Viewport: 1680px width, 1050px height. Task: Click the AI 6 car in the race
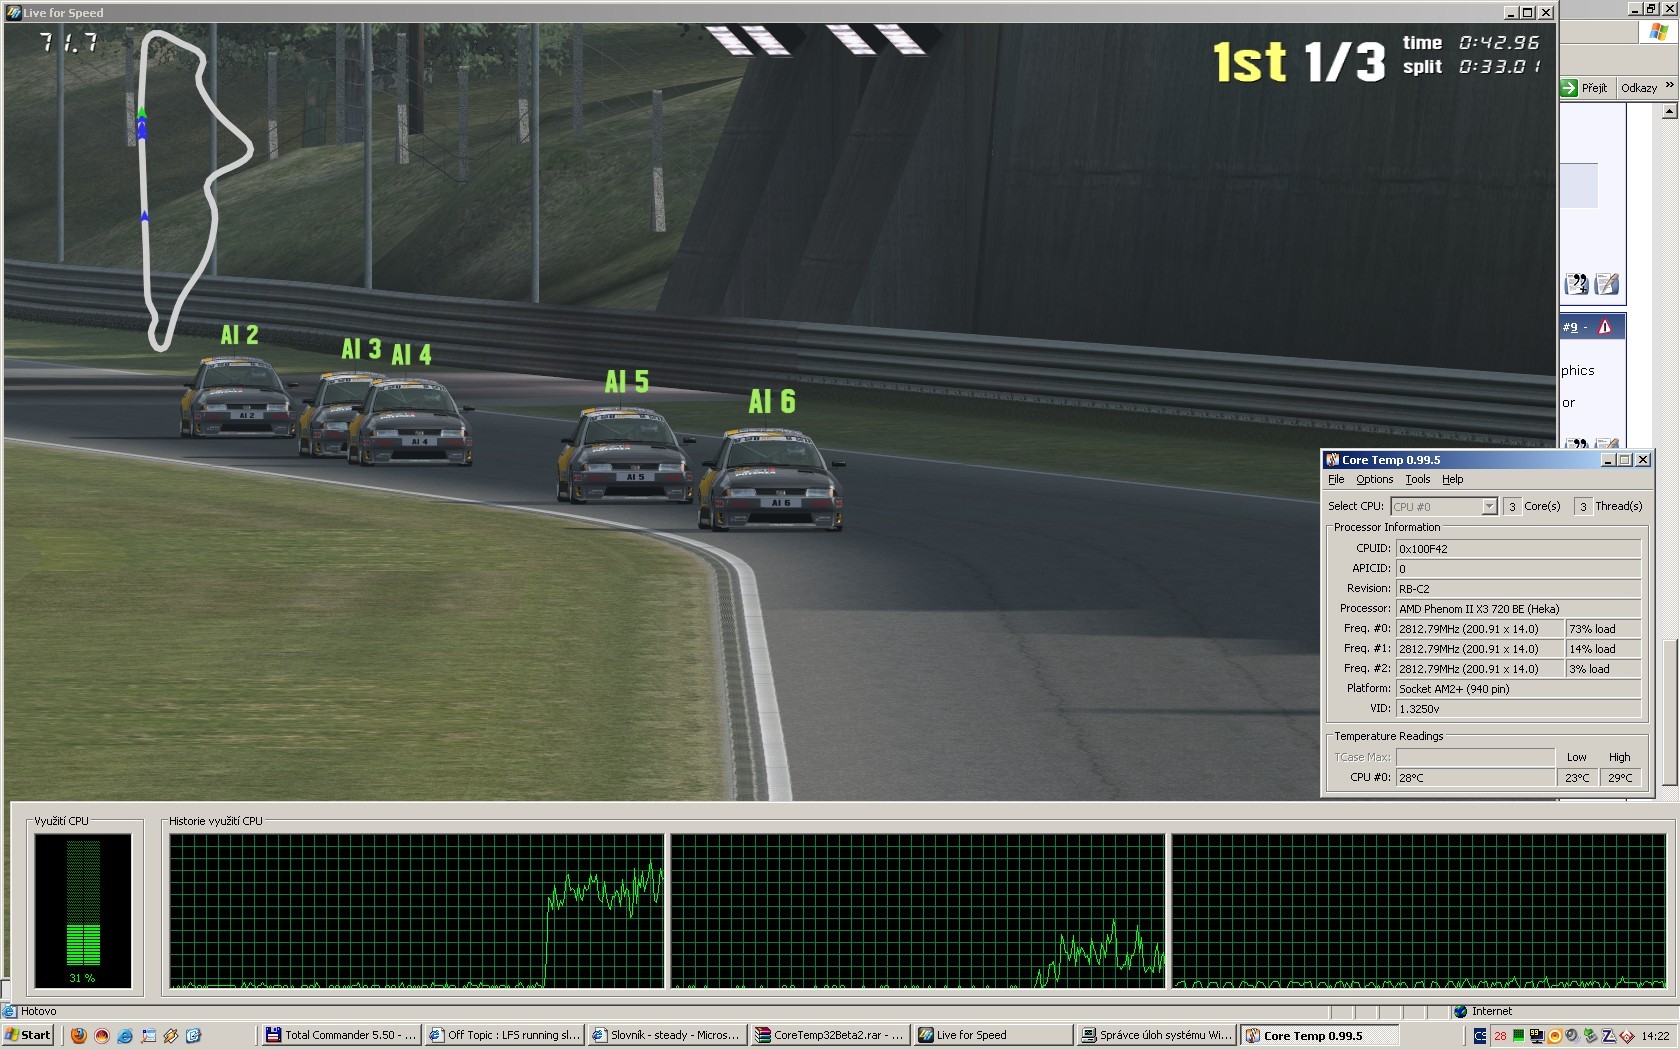click(772, 478)
